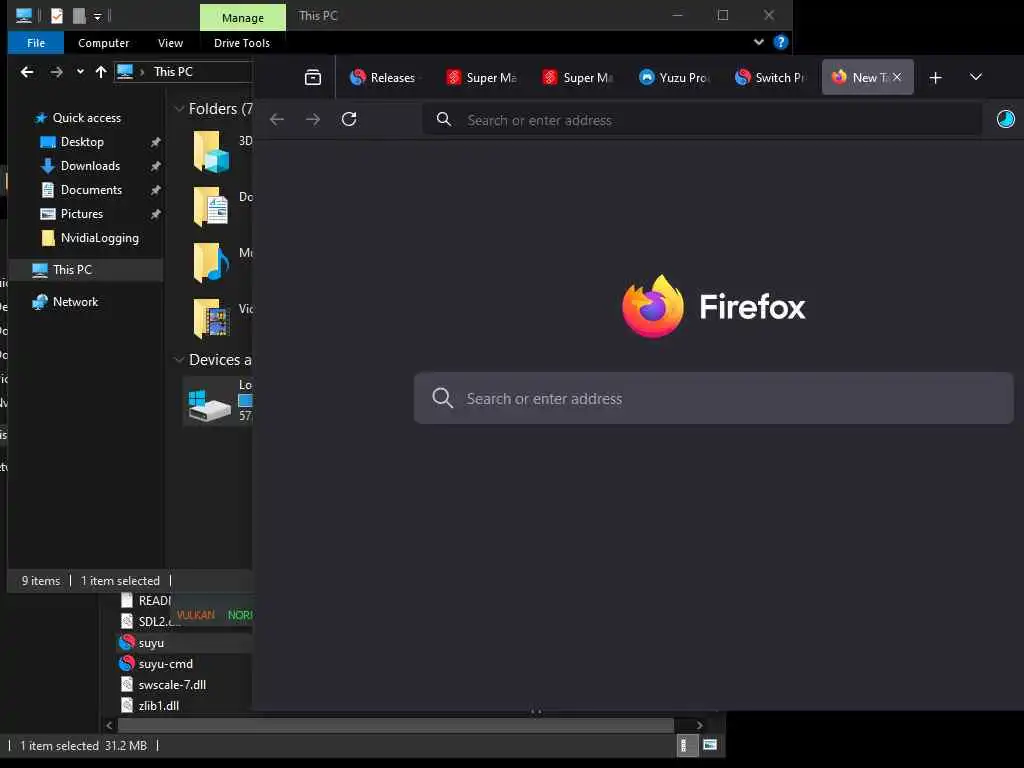Select Network in navigation pane
1024x768 pixels.
coord(75,302)
